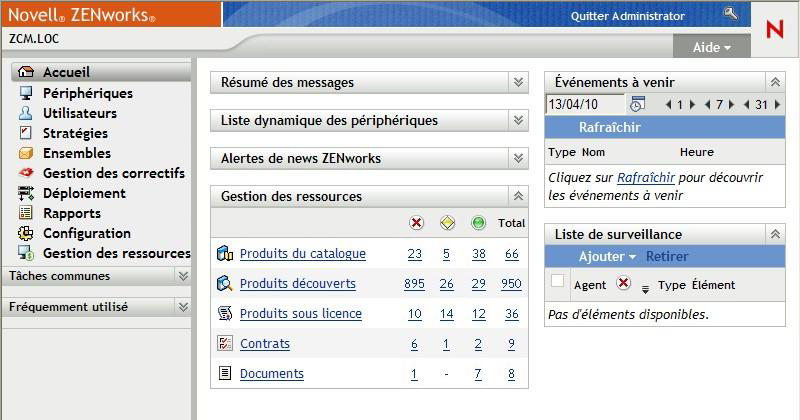Check the select-all checkbox in Liste de surveillance

[x=558, y=282]
